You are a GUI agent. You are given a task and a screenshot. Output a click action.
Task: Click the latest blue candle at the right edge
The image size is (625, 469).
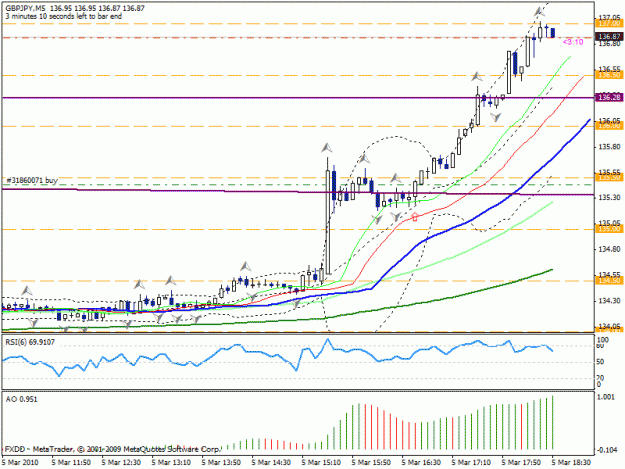pos(553,33)
